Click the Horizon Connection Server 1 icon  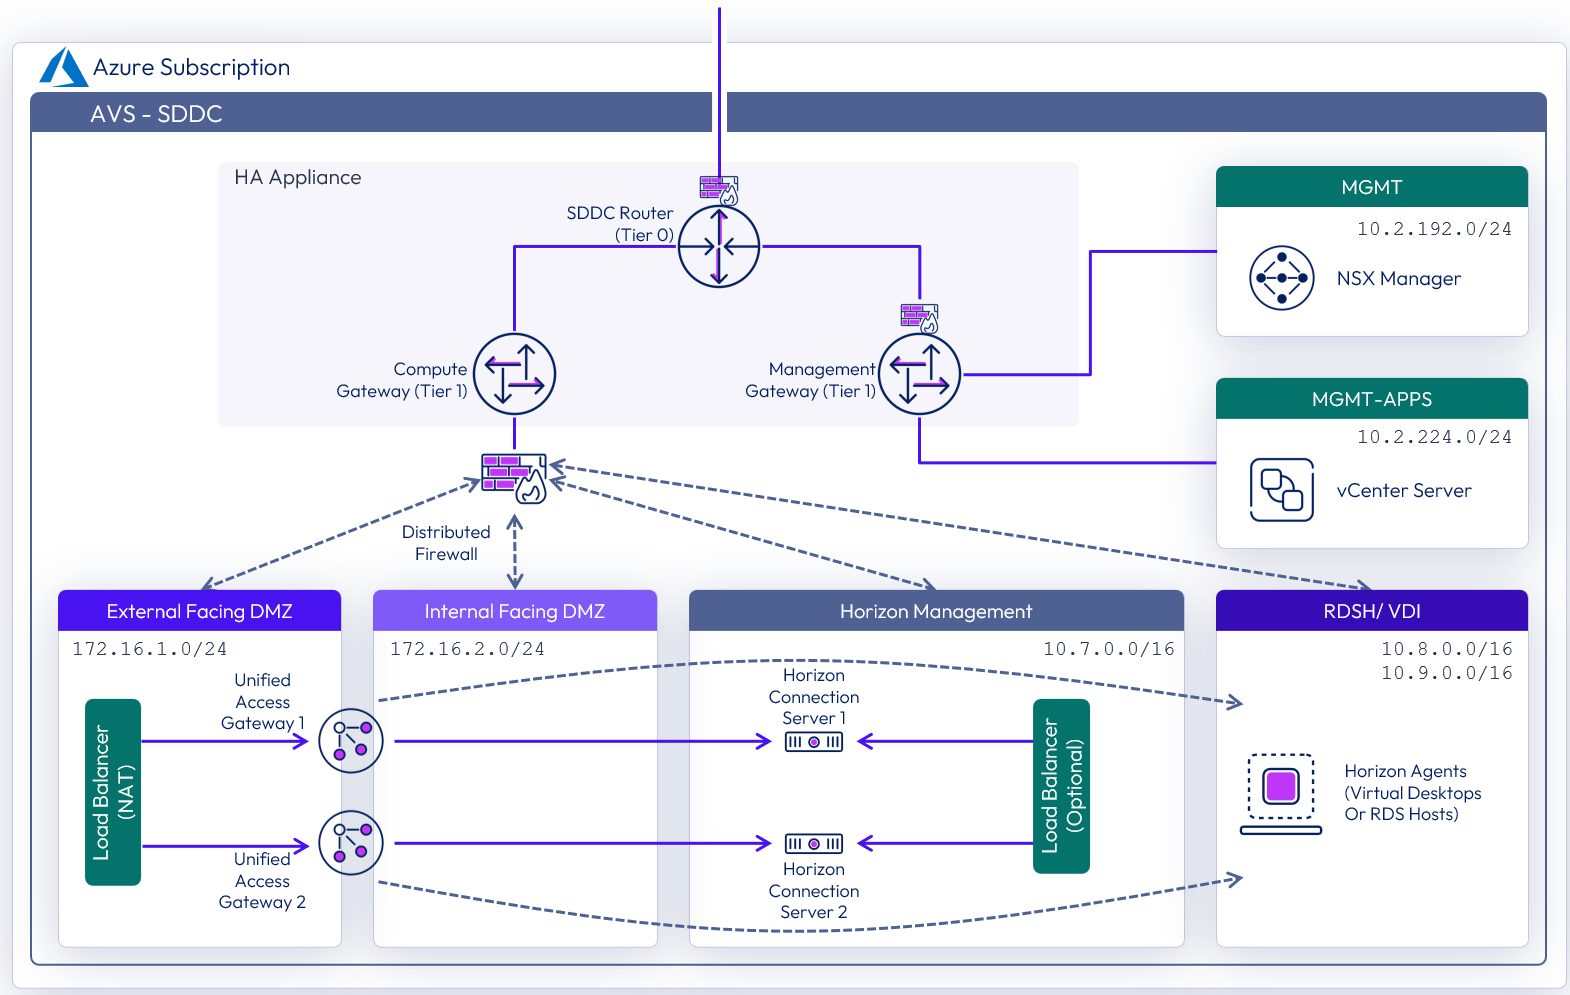(x=813, y=742)
